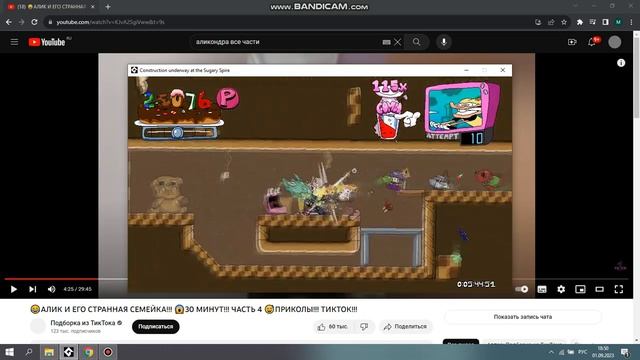Skip to the next video

click(x=33, y=289)
